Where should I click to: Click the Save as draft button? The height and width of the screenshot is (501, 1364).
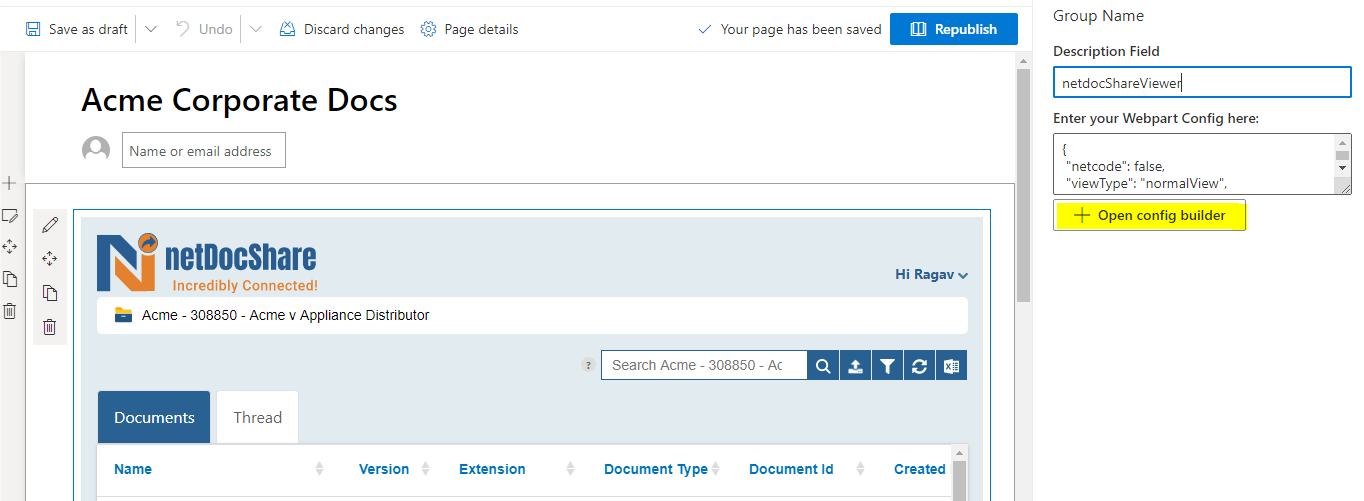(76, 29)
